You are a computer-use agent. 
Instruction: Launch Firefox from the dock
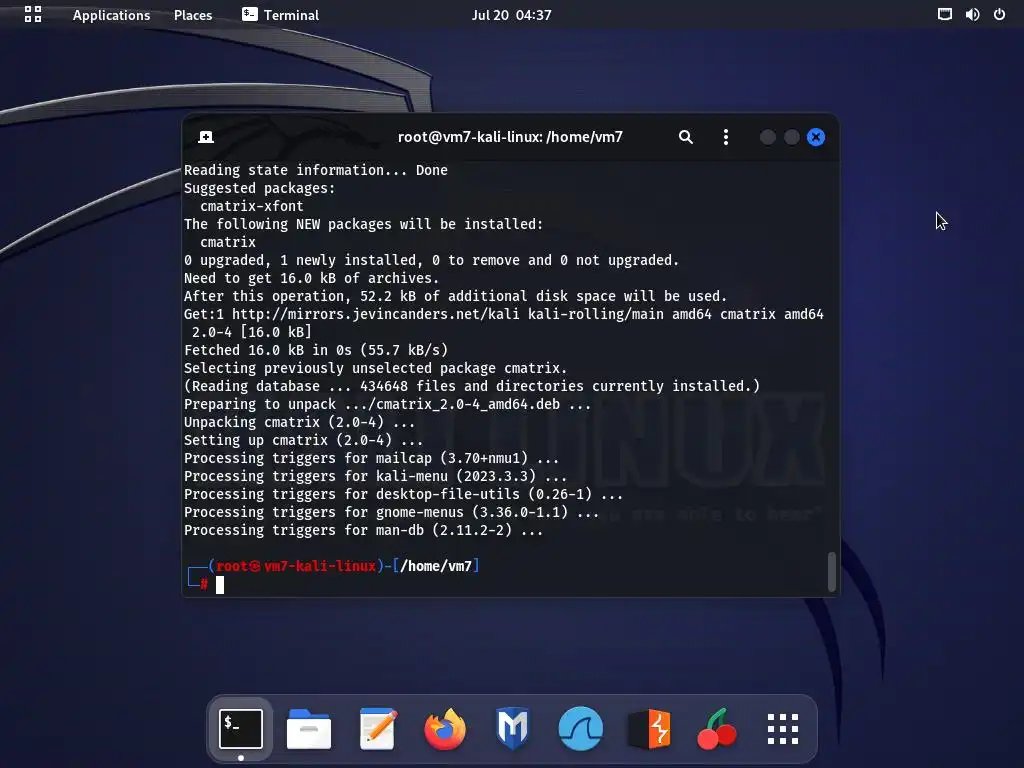point(445,729)
